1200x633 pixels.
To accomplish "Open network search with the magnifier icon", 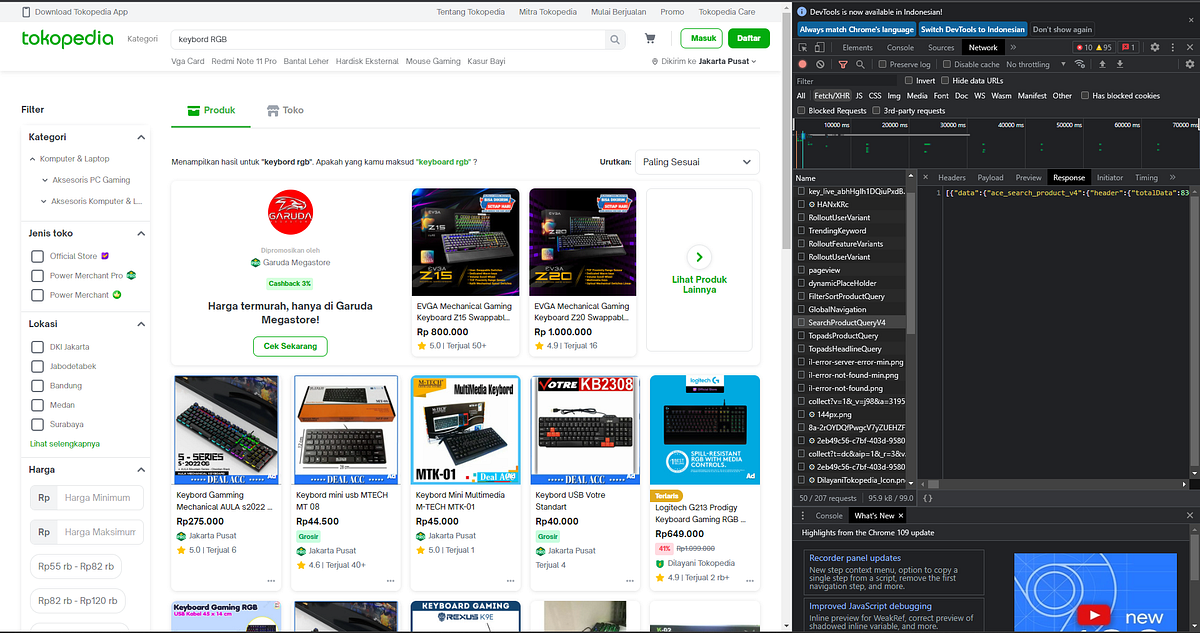I will pos(861,63).
